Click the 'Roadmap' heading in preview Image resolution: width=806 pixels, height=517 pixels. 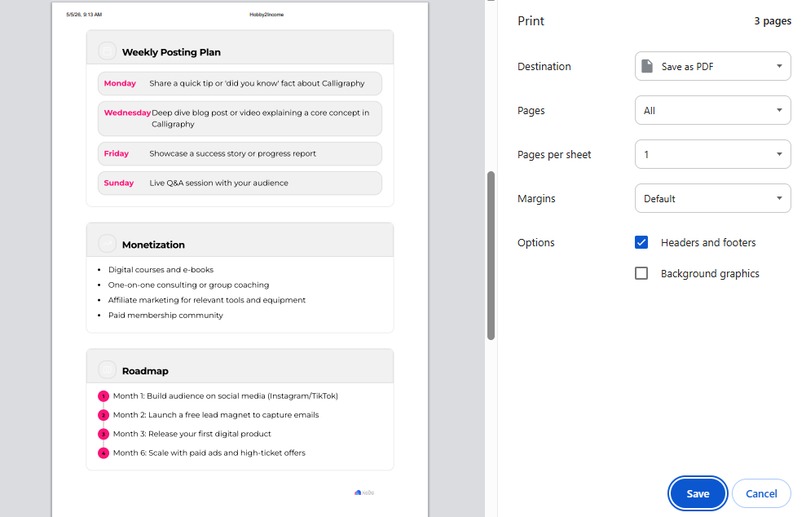[145, 371]
